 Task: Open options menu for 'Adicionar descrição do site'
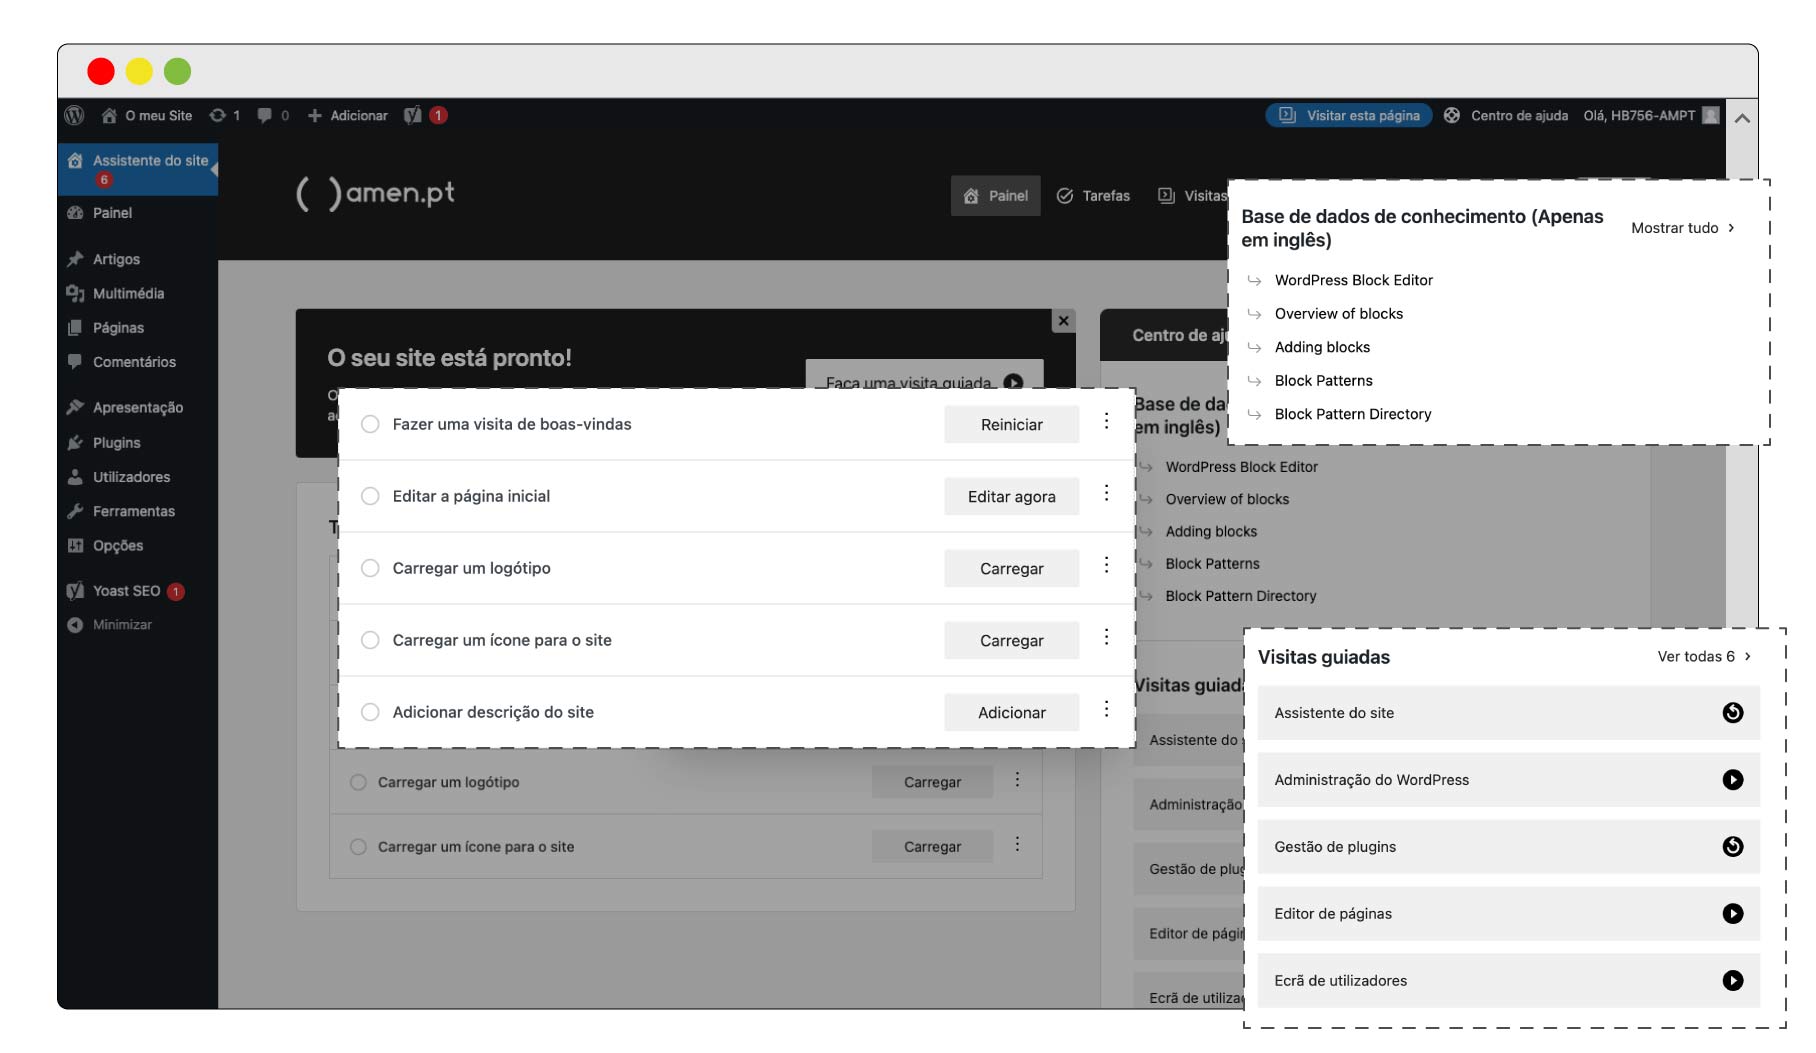point(1106,709)
